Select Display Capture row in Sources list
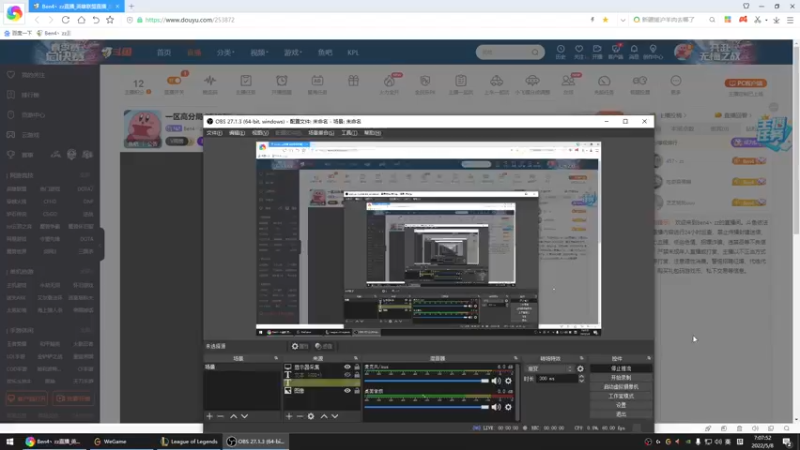 point(322,367)
